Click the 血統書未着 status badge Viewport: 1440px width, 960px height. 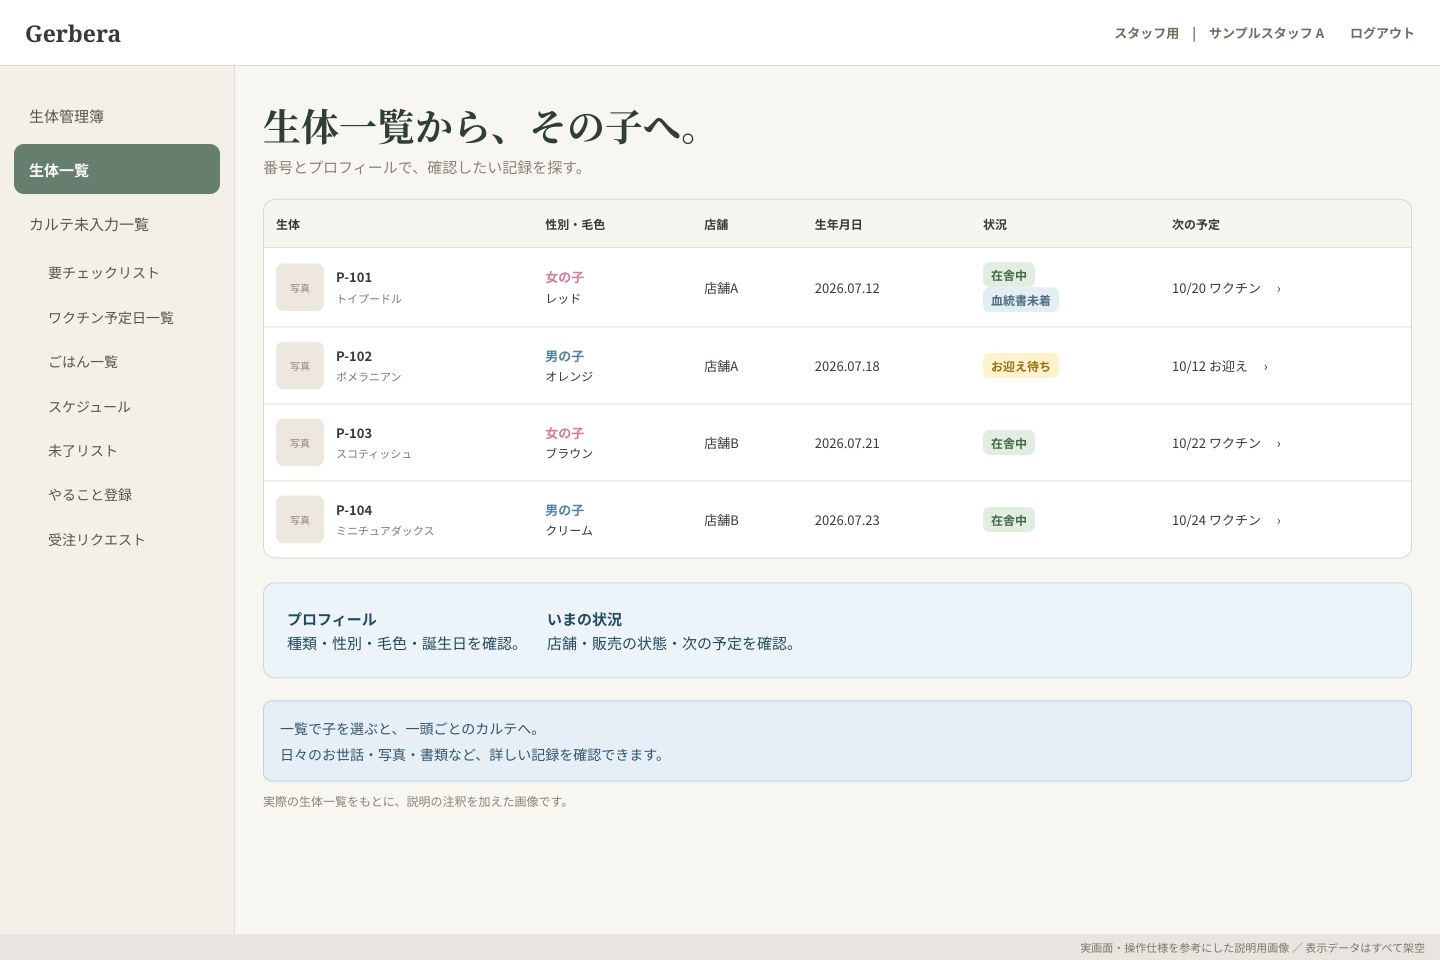(1021, 300)
